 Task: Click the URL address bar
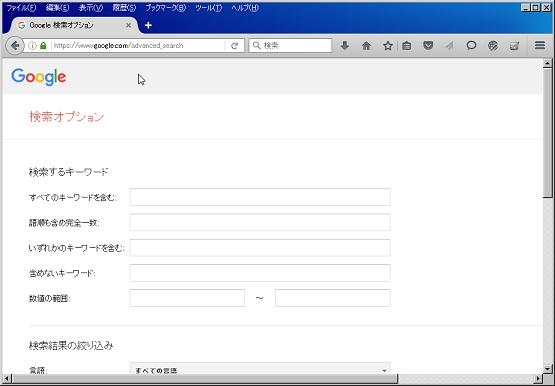(138, 46)
